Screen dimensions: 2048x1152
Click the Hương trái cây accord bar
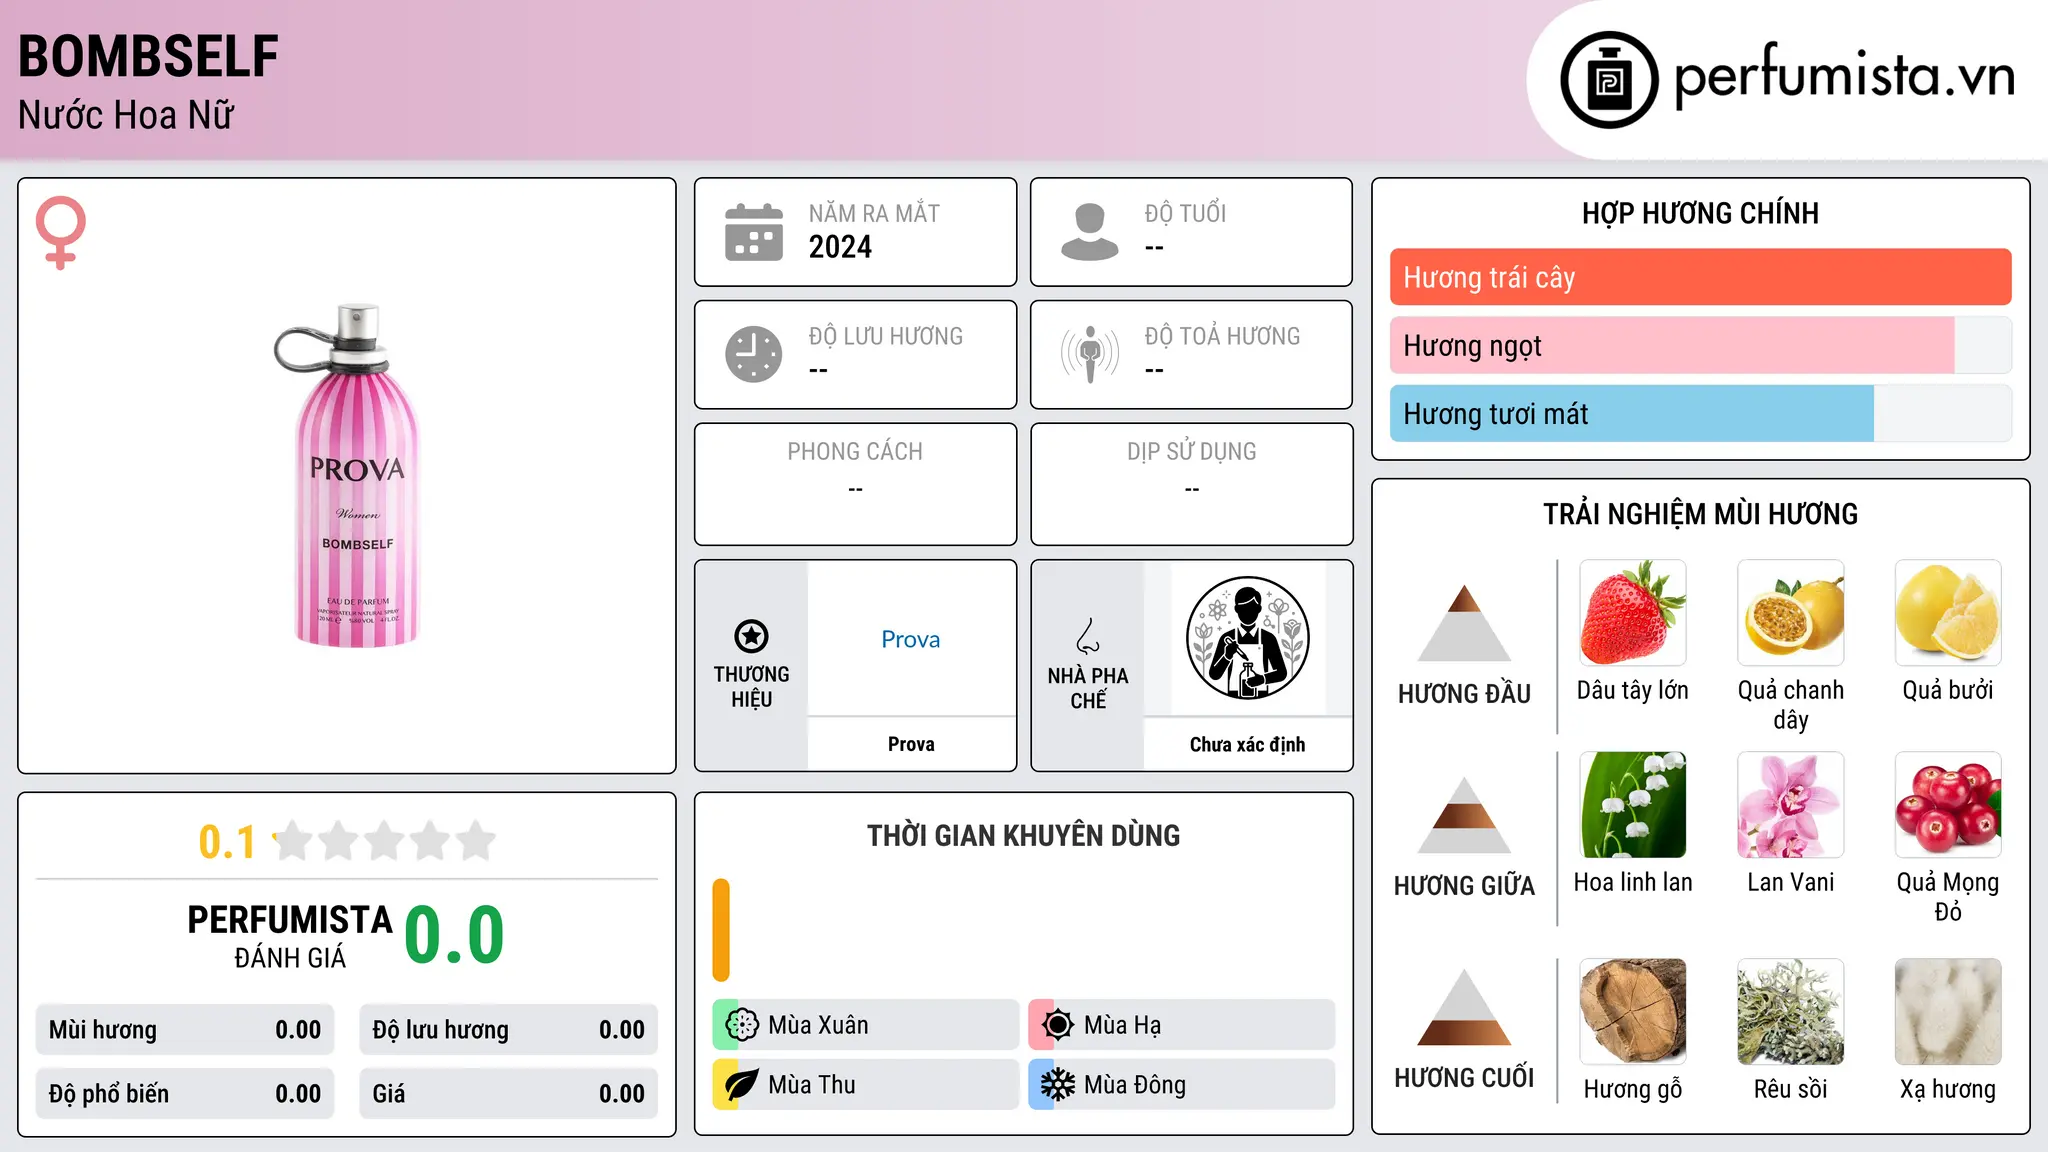[1700, 277]
